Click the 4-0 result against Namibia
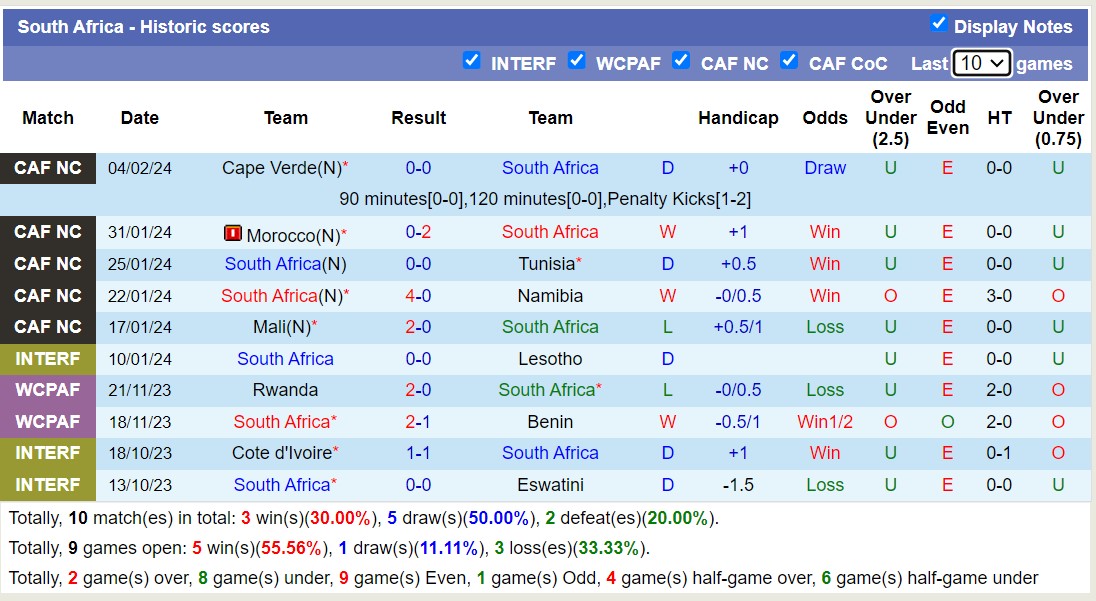This screenshot has height=601, width=1096. tap(418, 296)
